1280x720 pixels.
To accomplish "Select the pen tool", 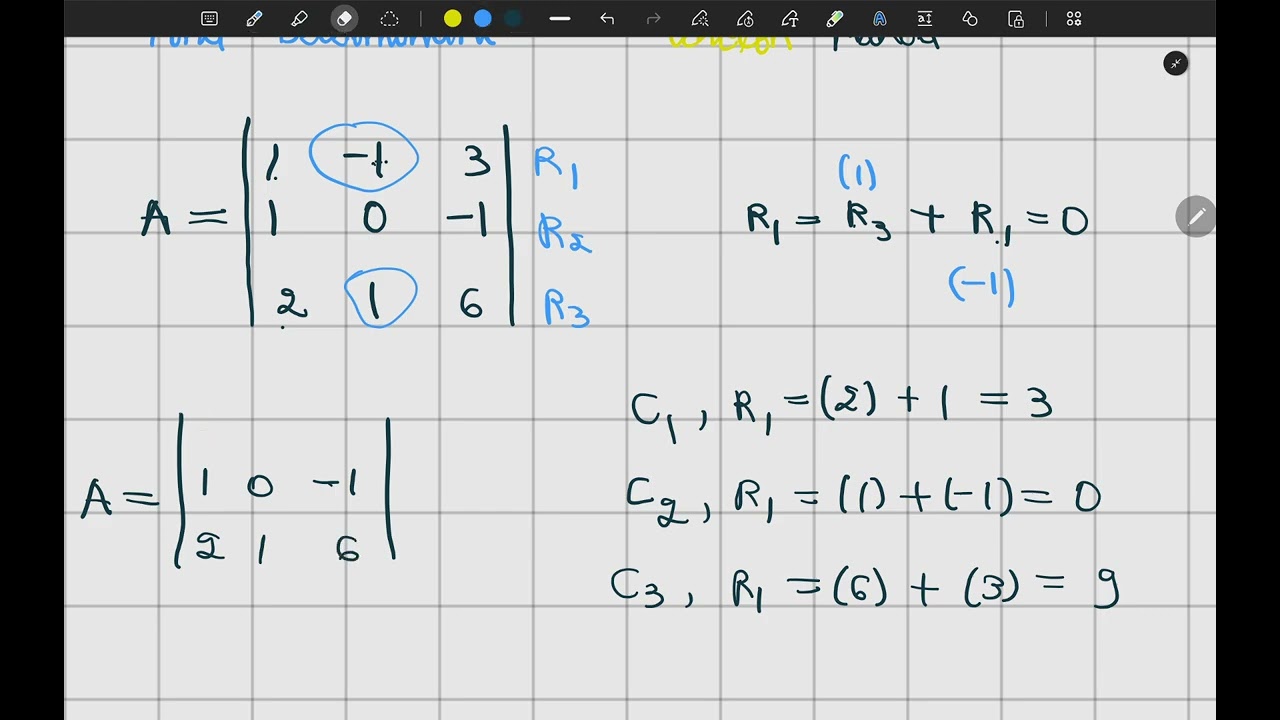I will [x=254, y=19].
